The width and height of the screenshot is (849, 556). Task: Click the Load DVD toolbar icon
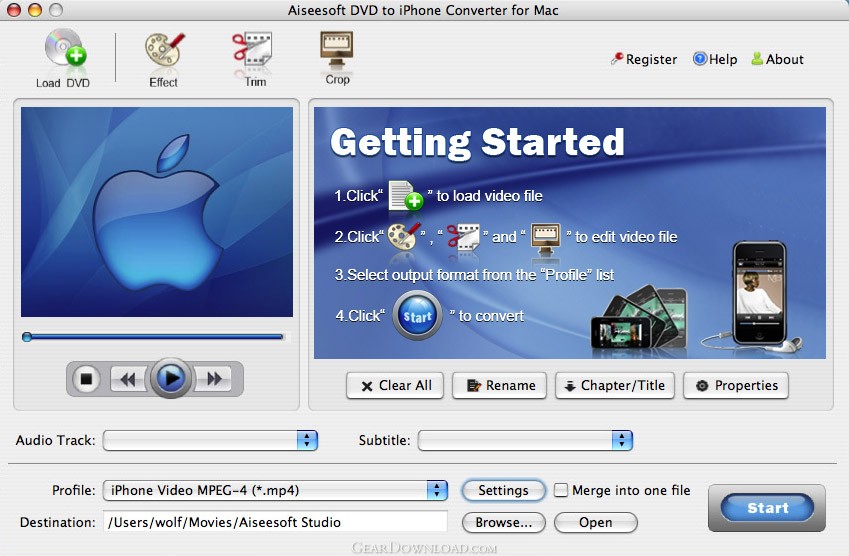coord(64,57)
